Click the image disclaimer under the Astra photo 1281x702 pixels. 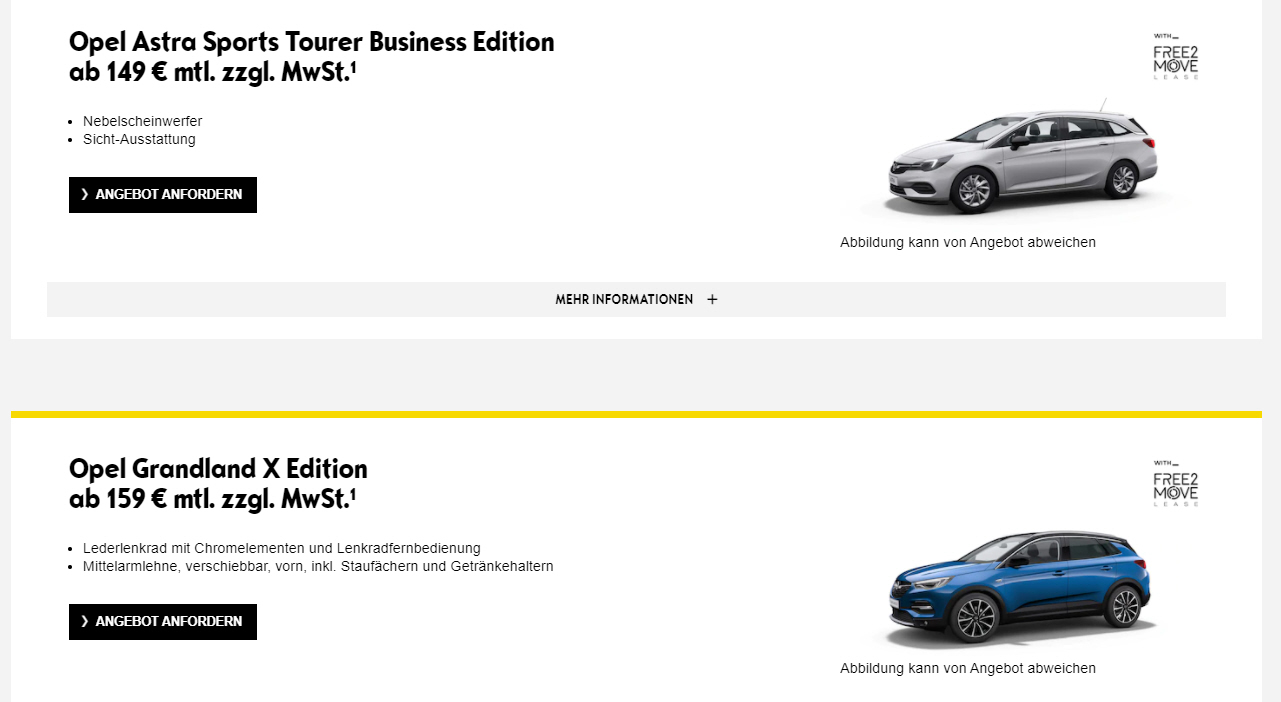[x=968, y=242]
